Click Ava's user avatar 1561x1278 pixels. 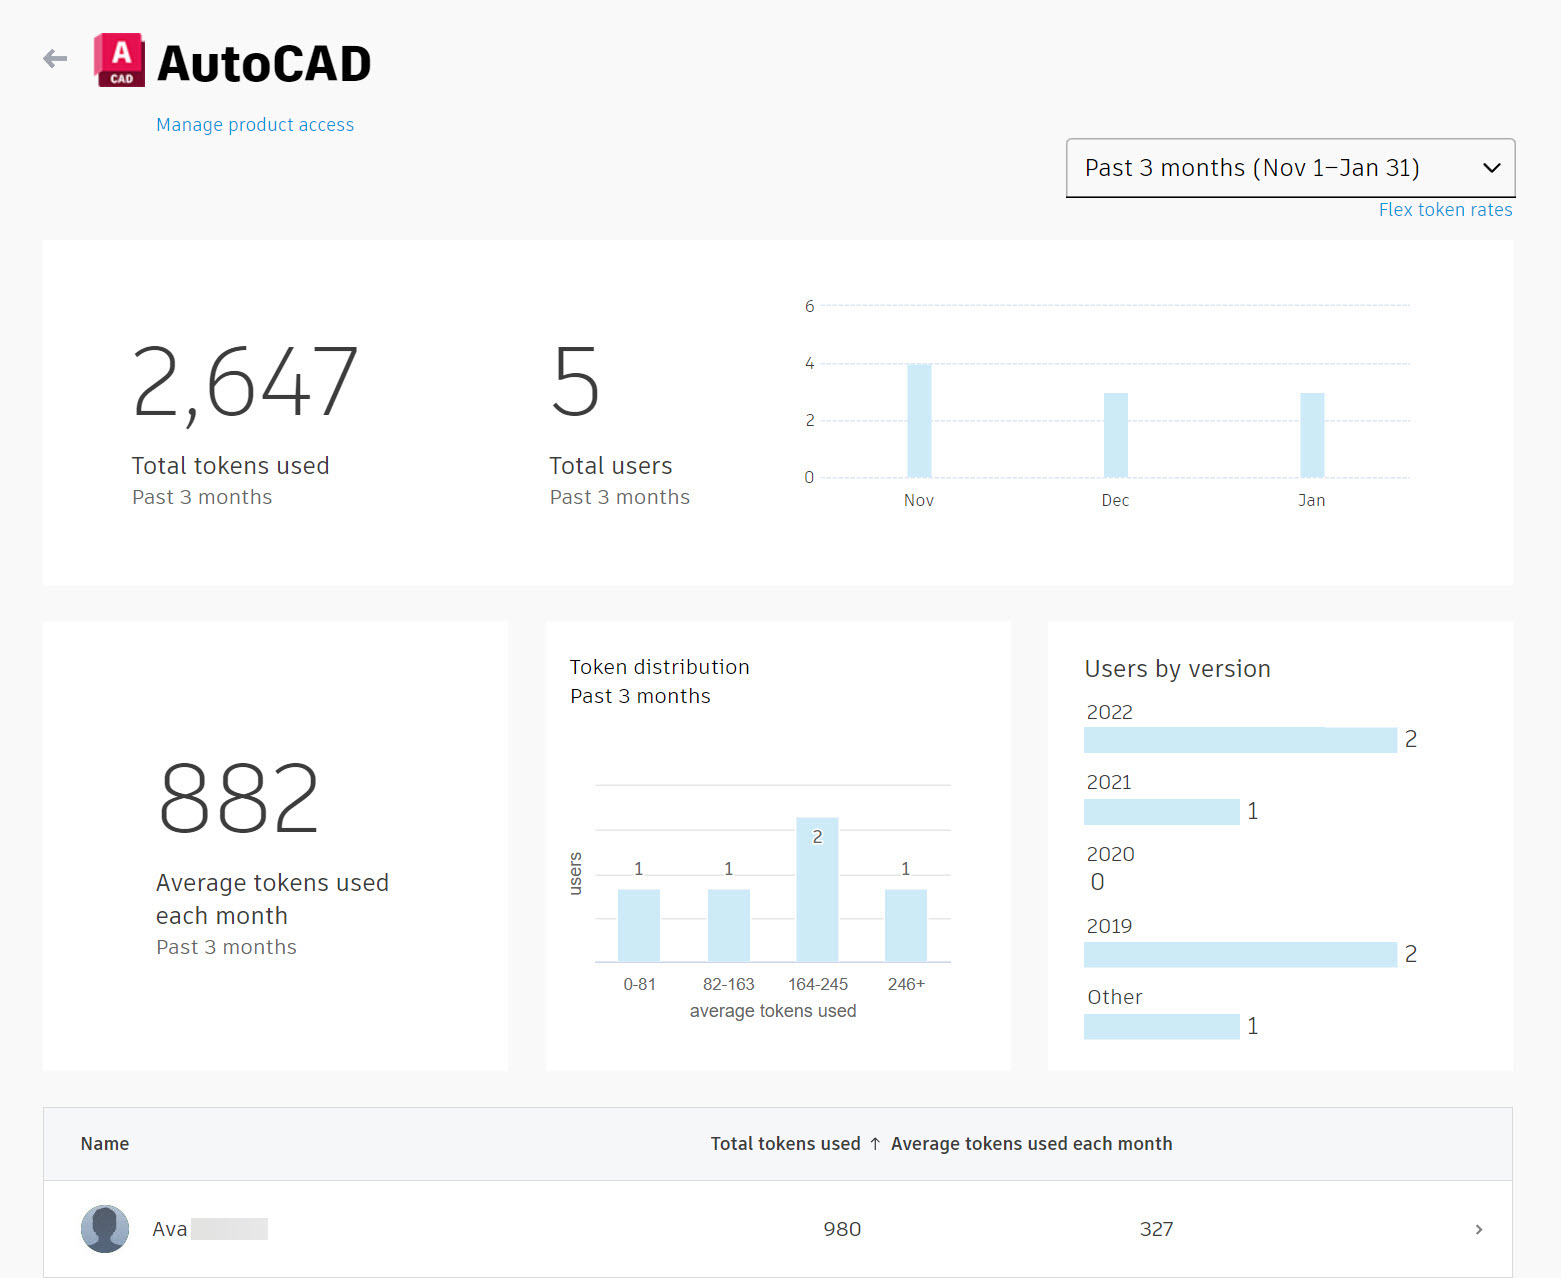click(105, 1229)
